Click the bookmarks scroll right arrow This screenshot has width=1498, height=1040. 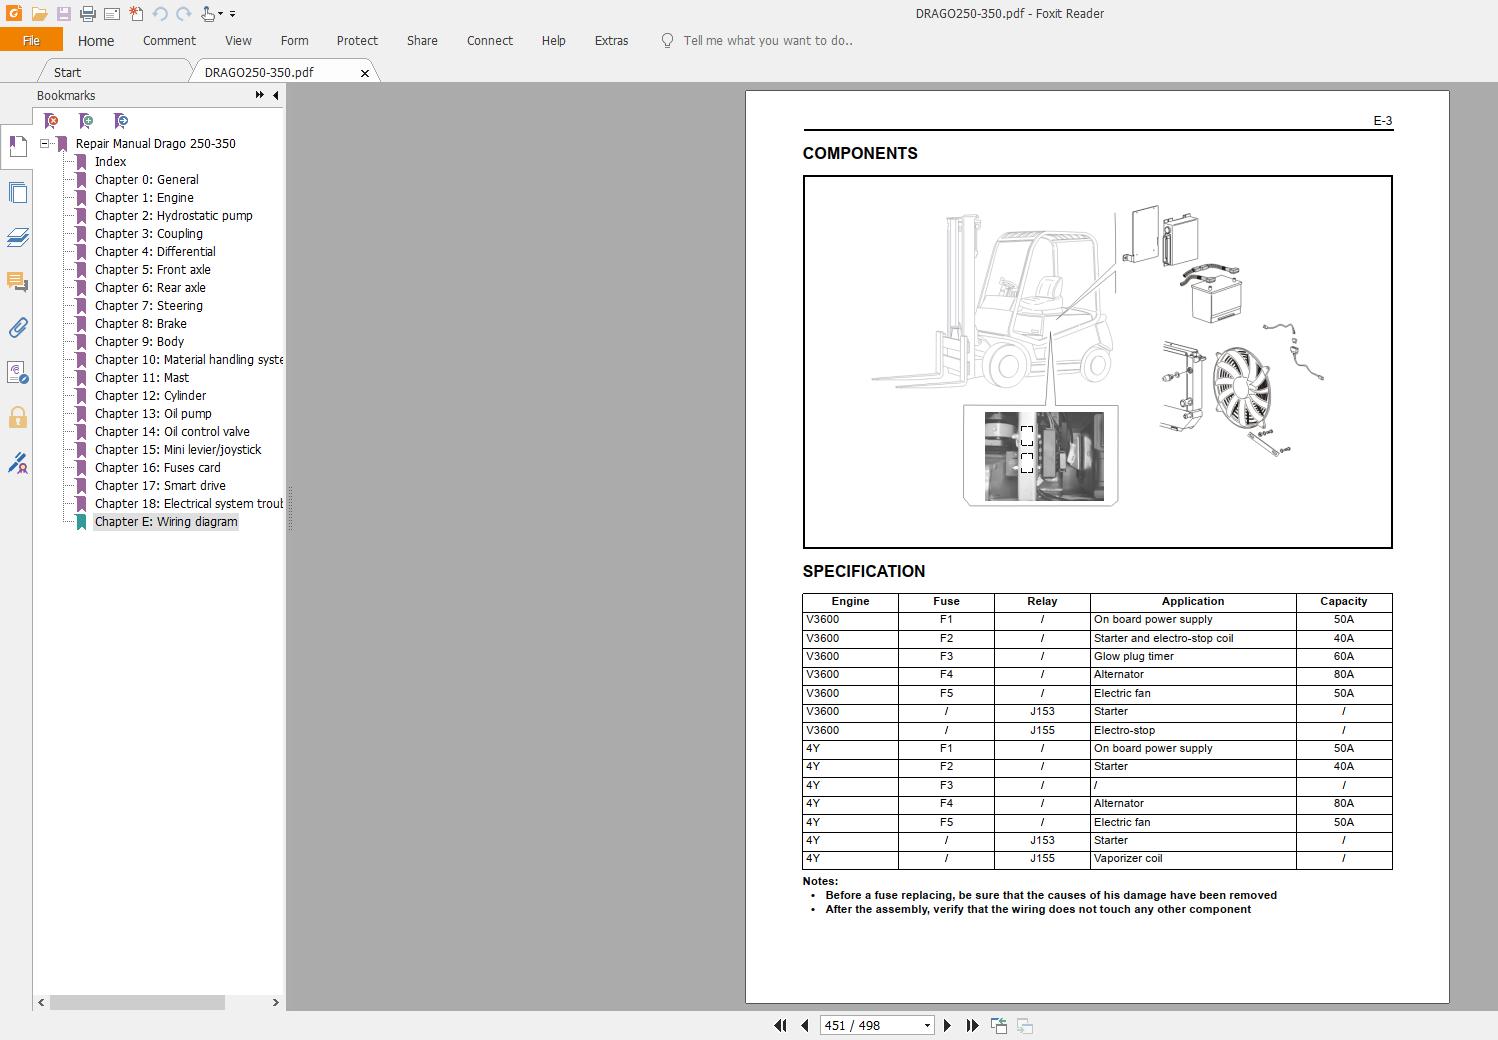pyautogui.click(x=276, y=1002)
